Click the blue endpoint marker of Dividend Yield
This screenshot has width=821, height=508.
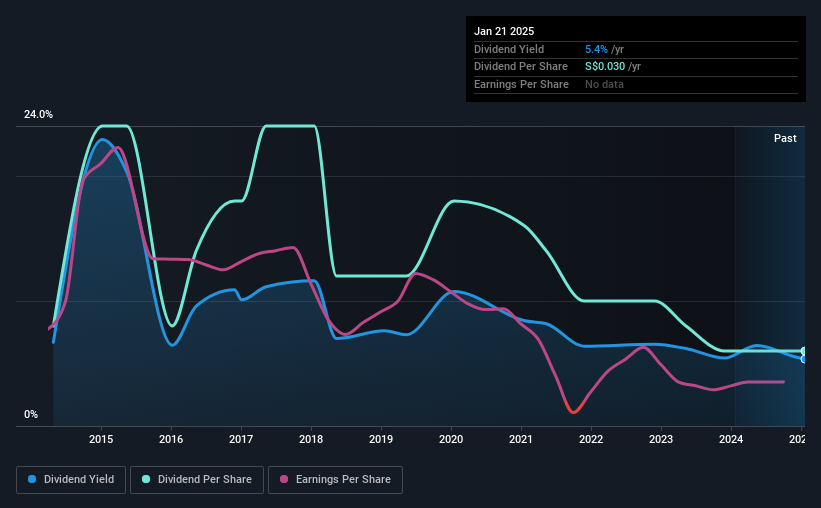click(x=804, y=359)
